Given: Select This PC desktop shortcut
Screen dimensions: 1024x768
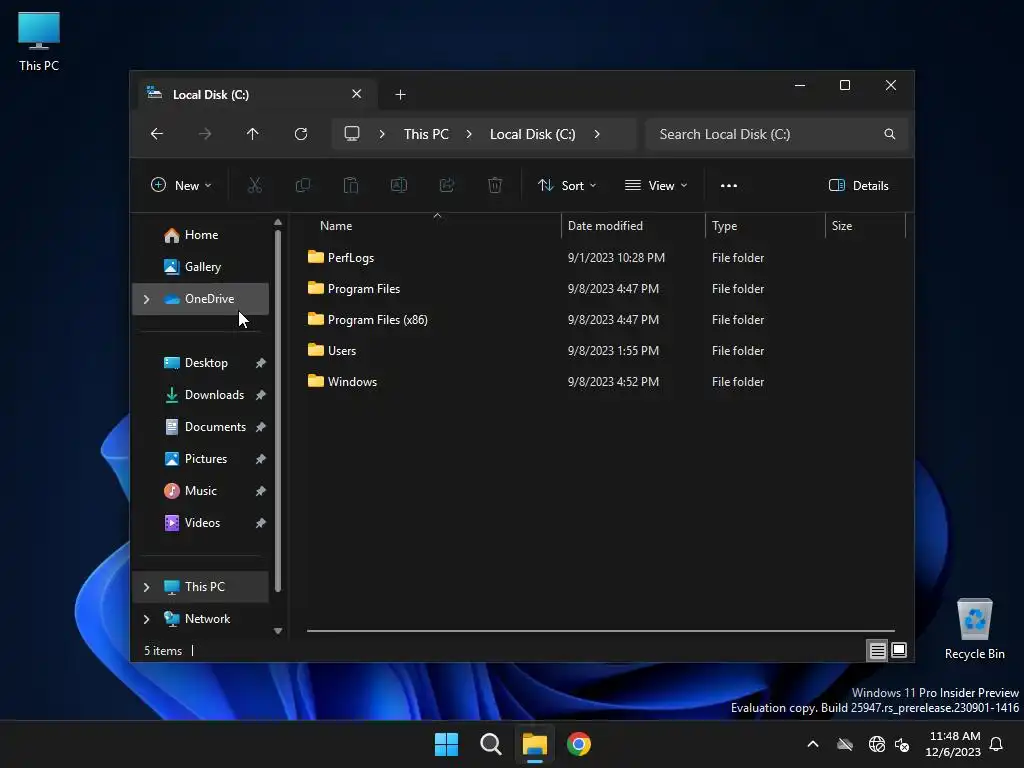Looking at the screenshot, I should 39,41.
